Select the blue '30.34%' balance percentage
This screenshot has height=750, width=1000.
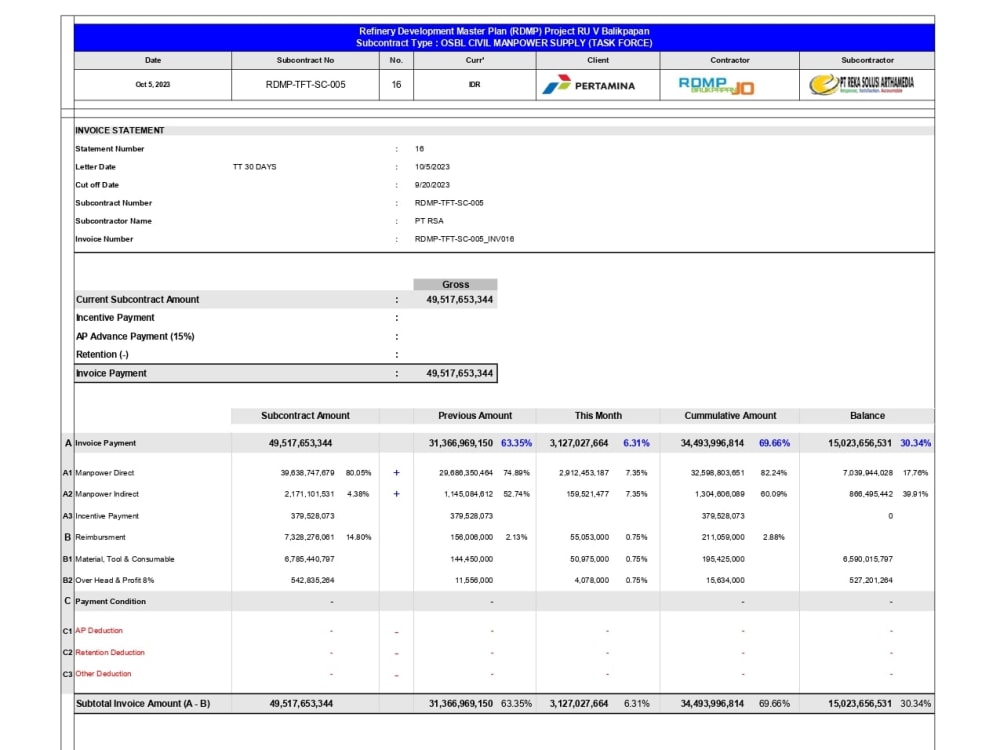[x=916, y=443]
